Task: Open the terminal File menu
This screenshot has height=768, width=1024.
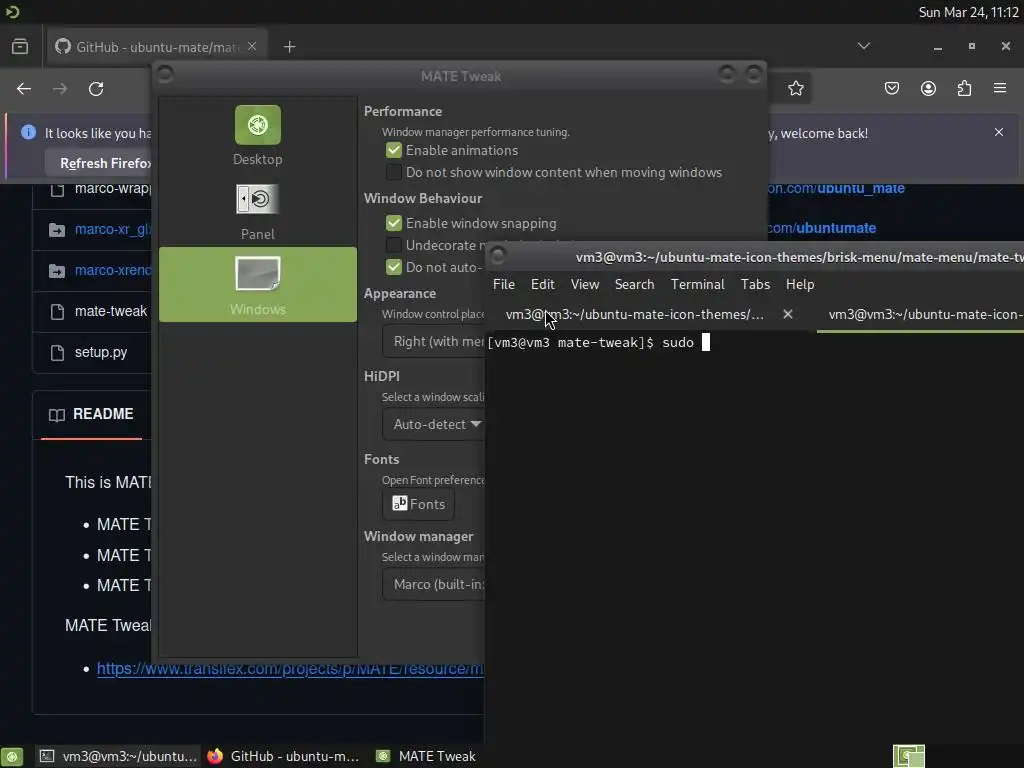Action: point(504,284)
